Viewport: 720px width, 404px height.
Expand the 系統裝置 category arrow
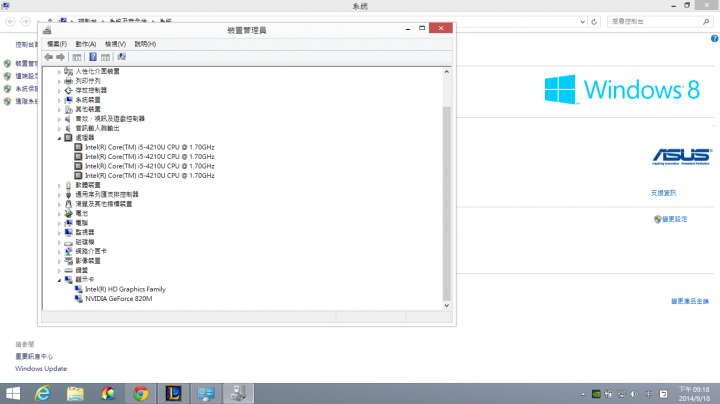[59, 100]
